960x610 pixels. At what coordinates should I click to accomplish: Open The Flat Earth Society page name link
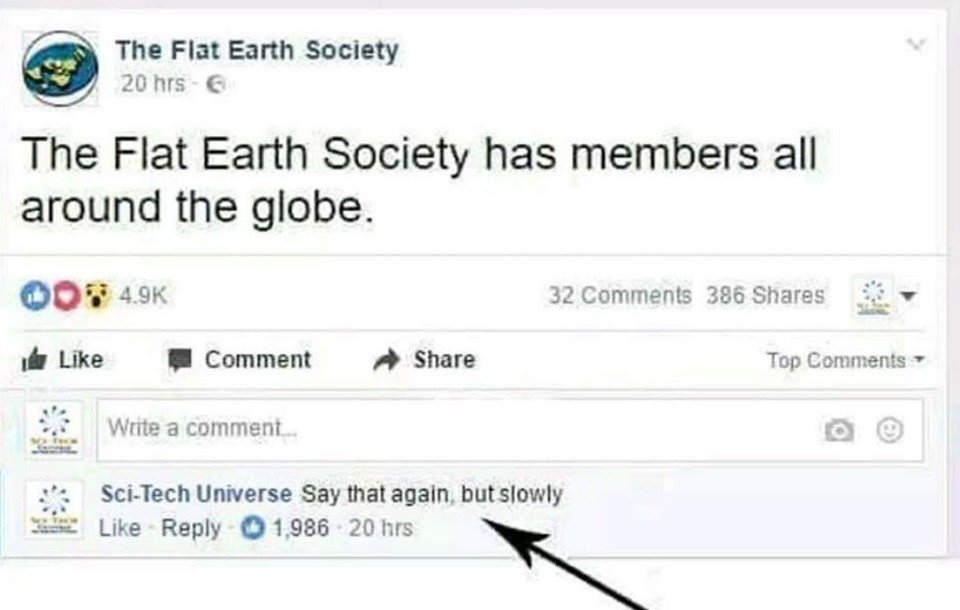point(256,50)
